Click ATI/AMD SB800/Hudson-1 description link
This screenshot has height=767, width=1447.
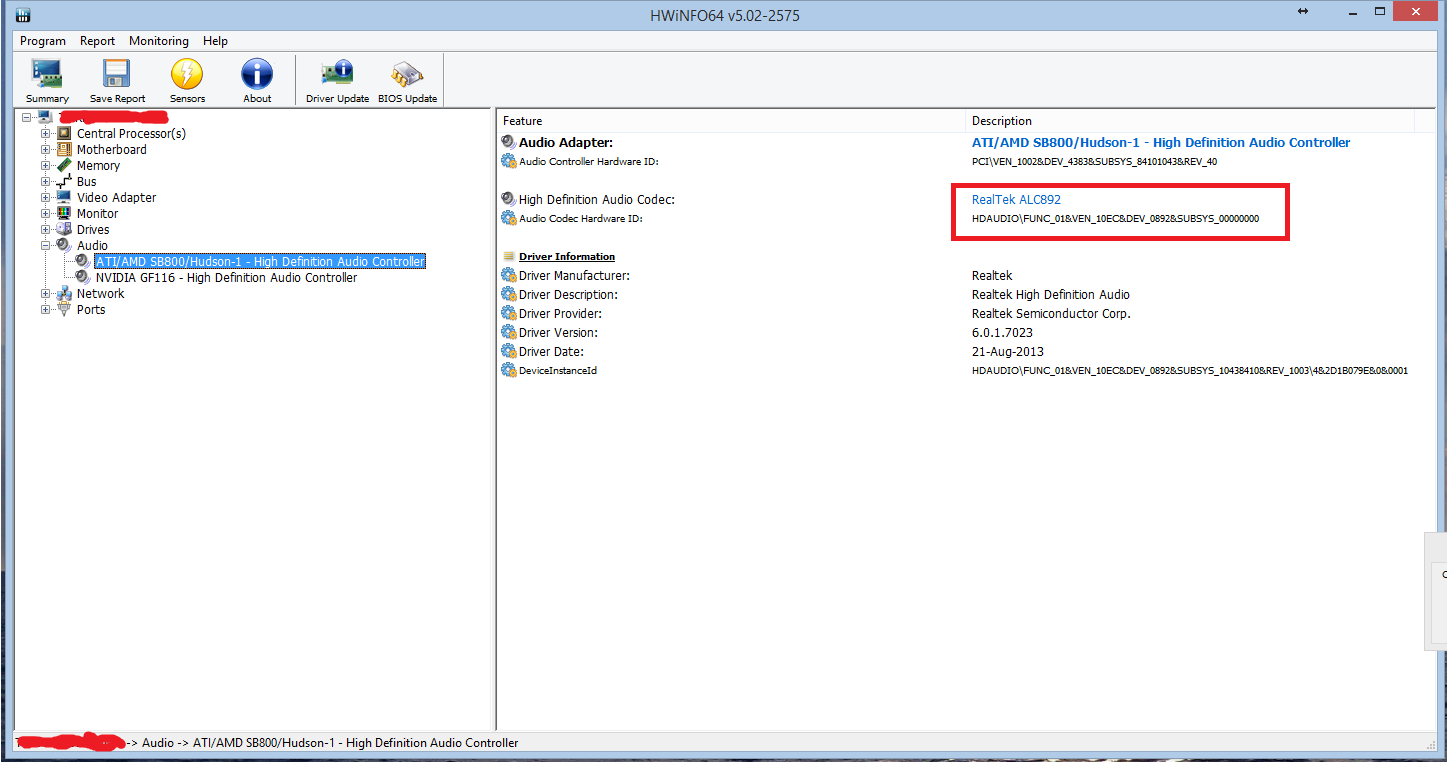(x=1161, y=142)
